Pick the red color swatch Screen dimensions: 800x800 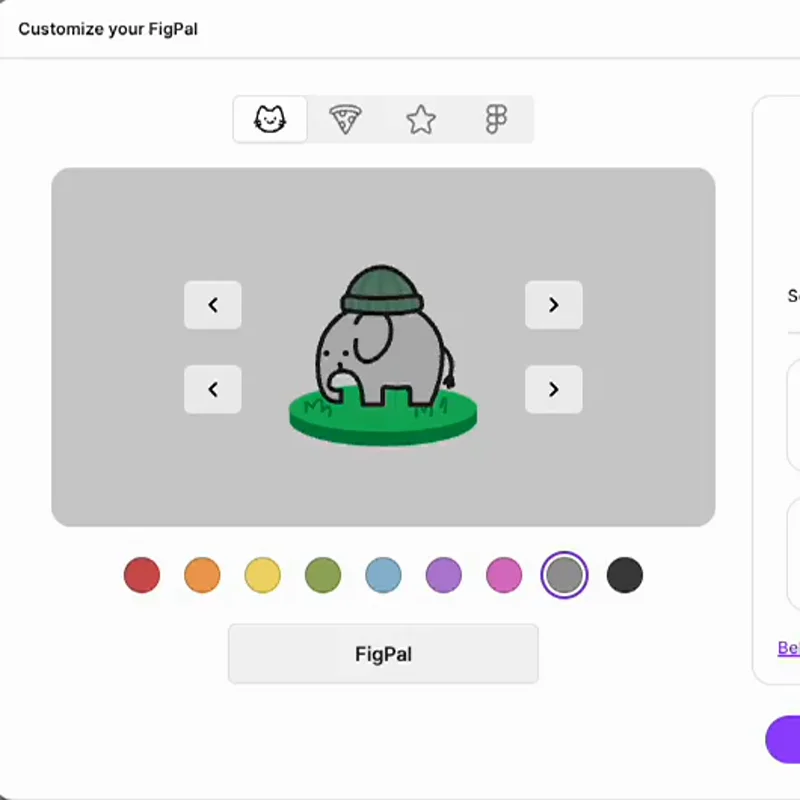coord(142,575)
